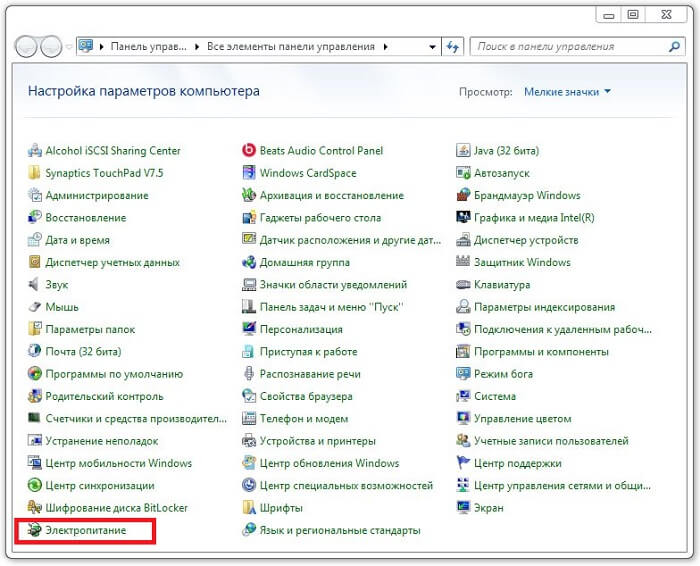Go forward with the Forward navigation button

[51, 46]
